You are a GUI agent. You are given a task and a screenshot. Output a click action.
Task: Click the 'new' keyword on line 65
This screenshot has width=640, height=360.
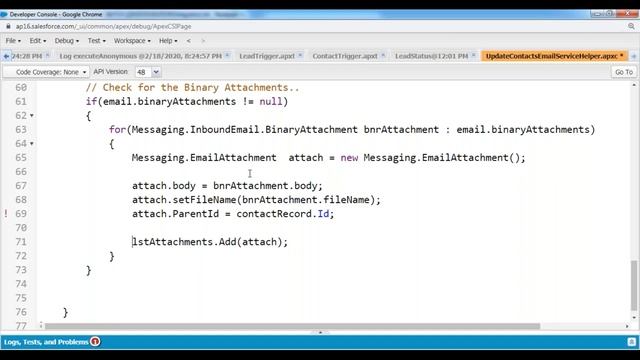pyautogui.click(x=349, y=158)
